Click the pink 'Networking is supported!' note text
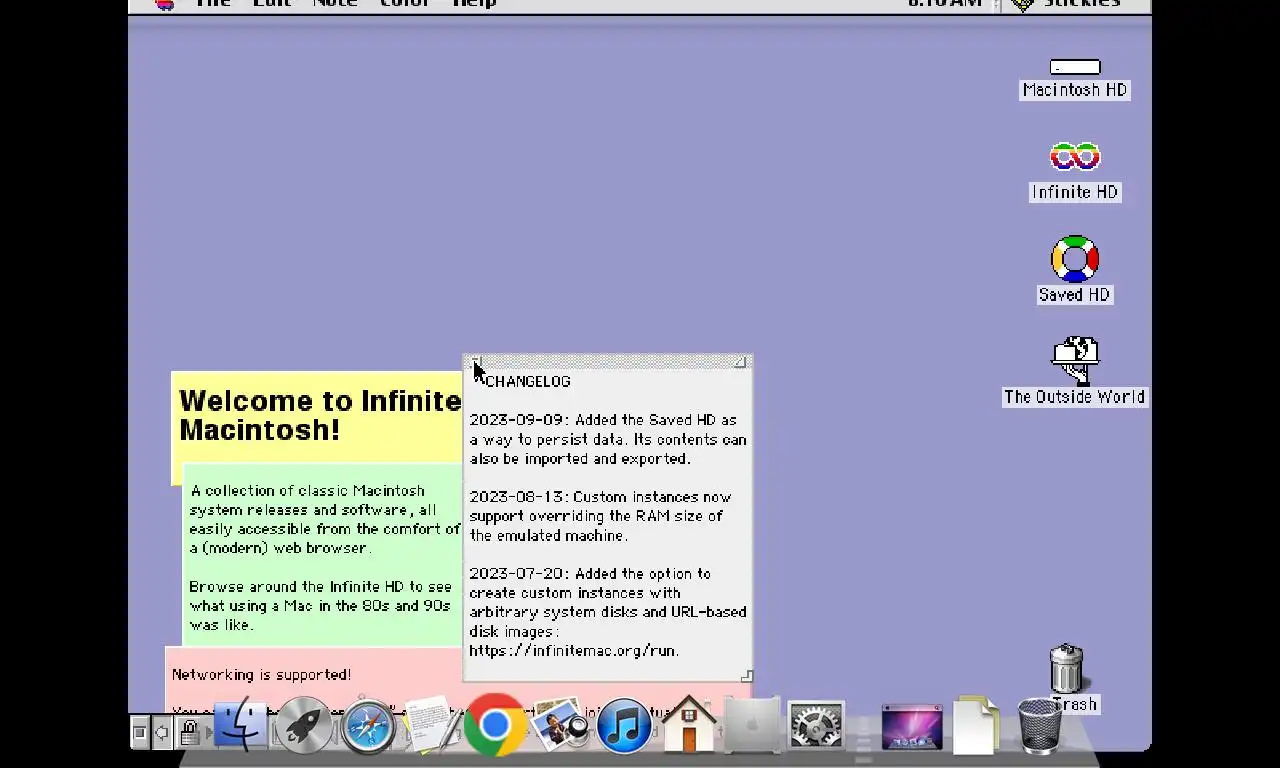 coord(261,675)
